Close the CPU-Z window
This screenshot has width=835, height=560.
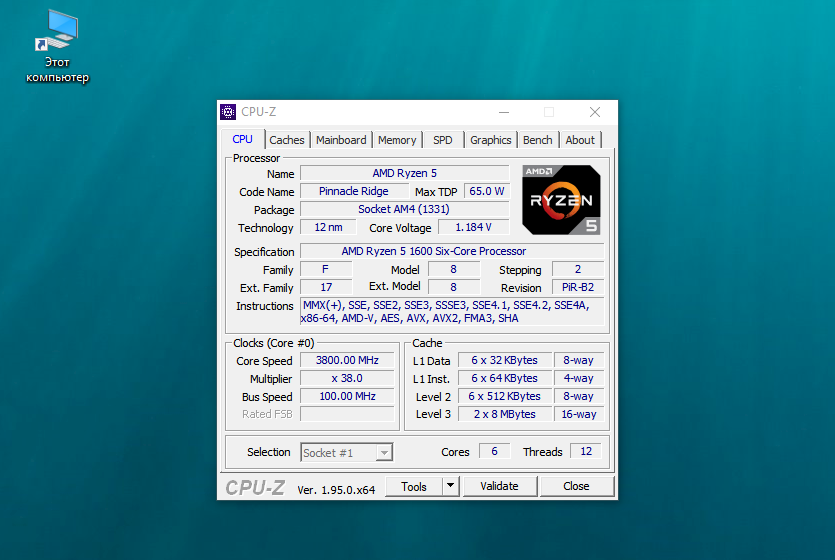pyautogui.click(x=595, y=112)
